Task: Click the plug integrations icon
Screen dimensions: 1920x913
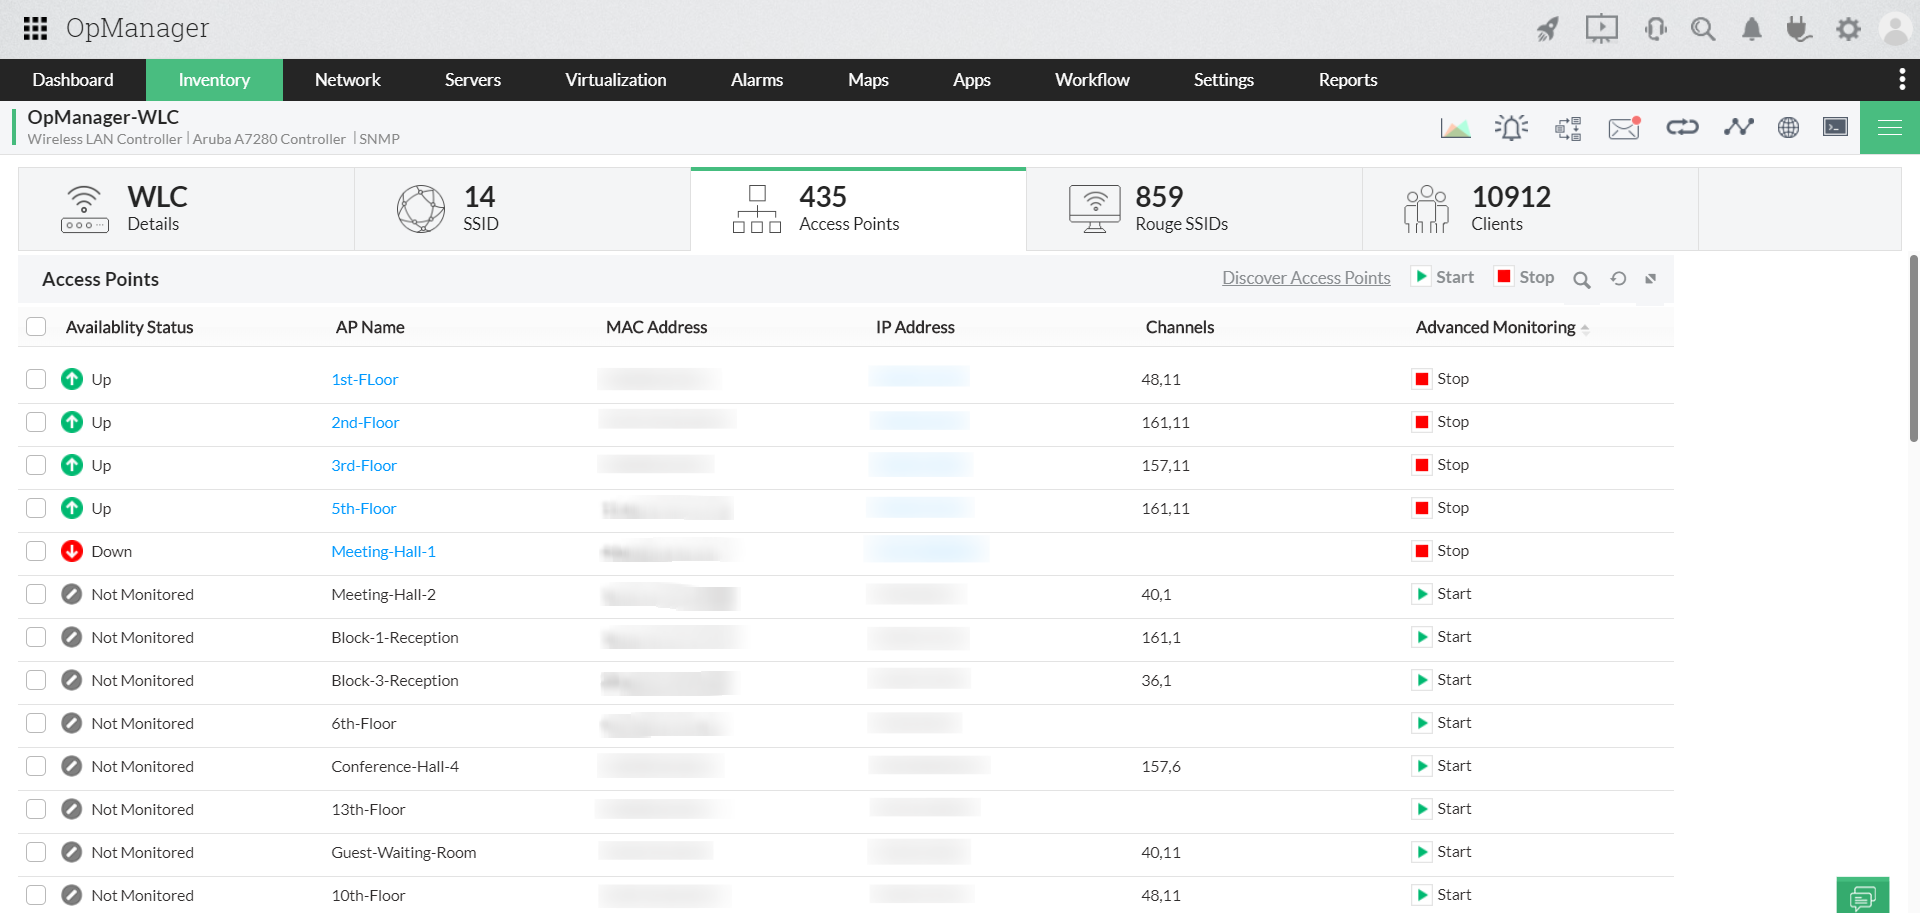Action: 1799,29
